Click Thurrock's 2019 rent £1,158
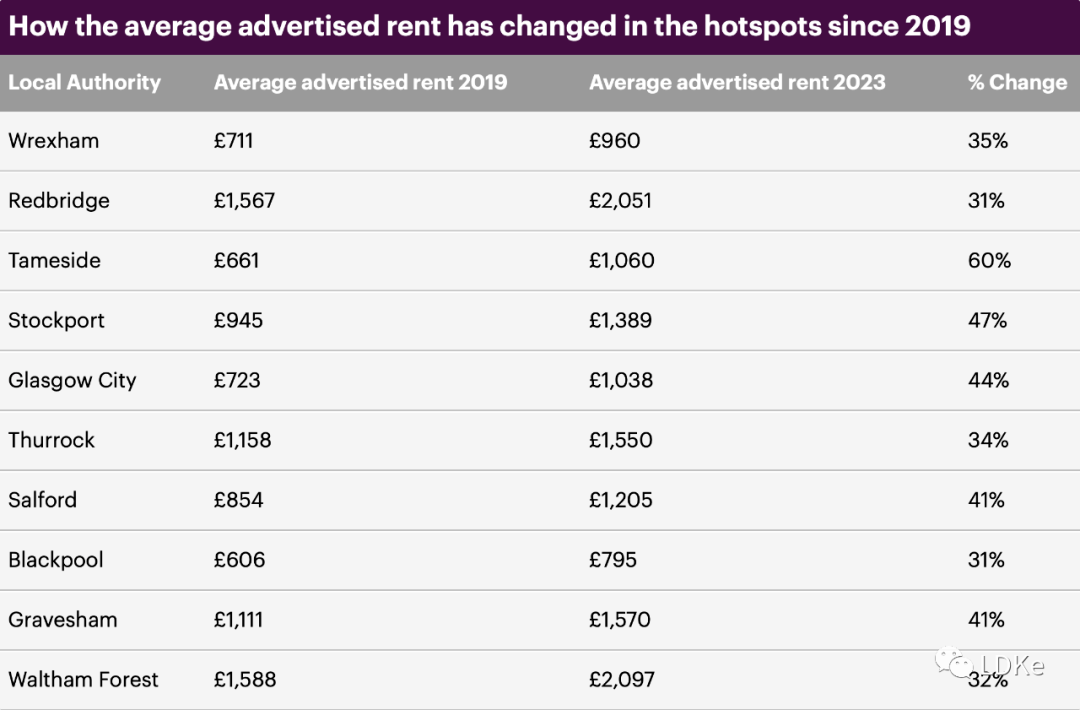 pos(242,440)
